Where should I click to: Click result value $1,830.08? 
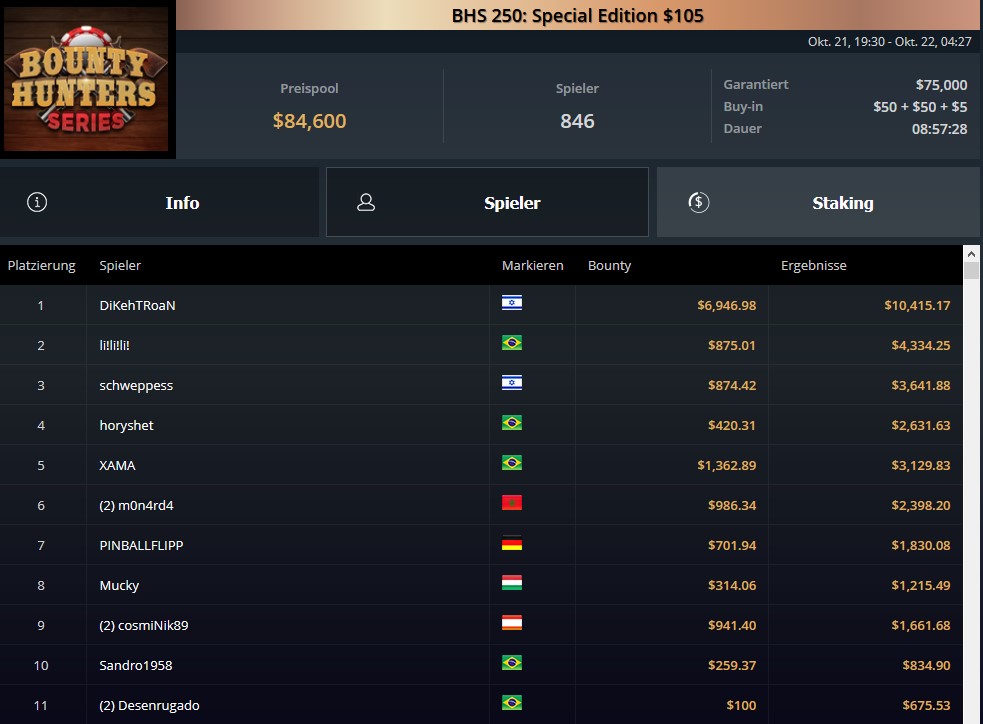tap(921, 545)
